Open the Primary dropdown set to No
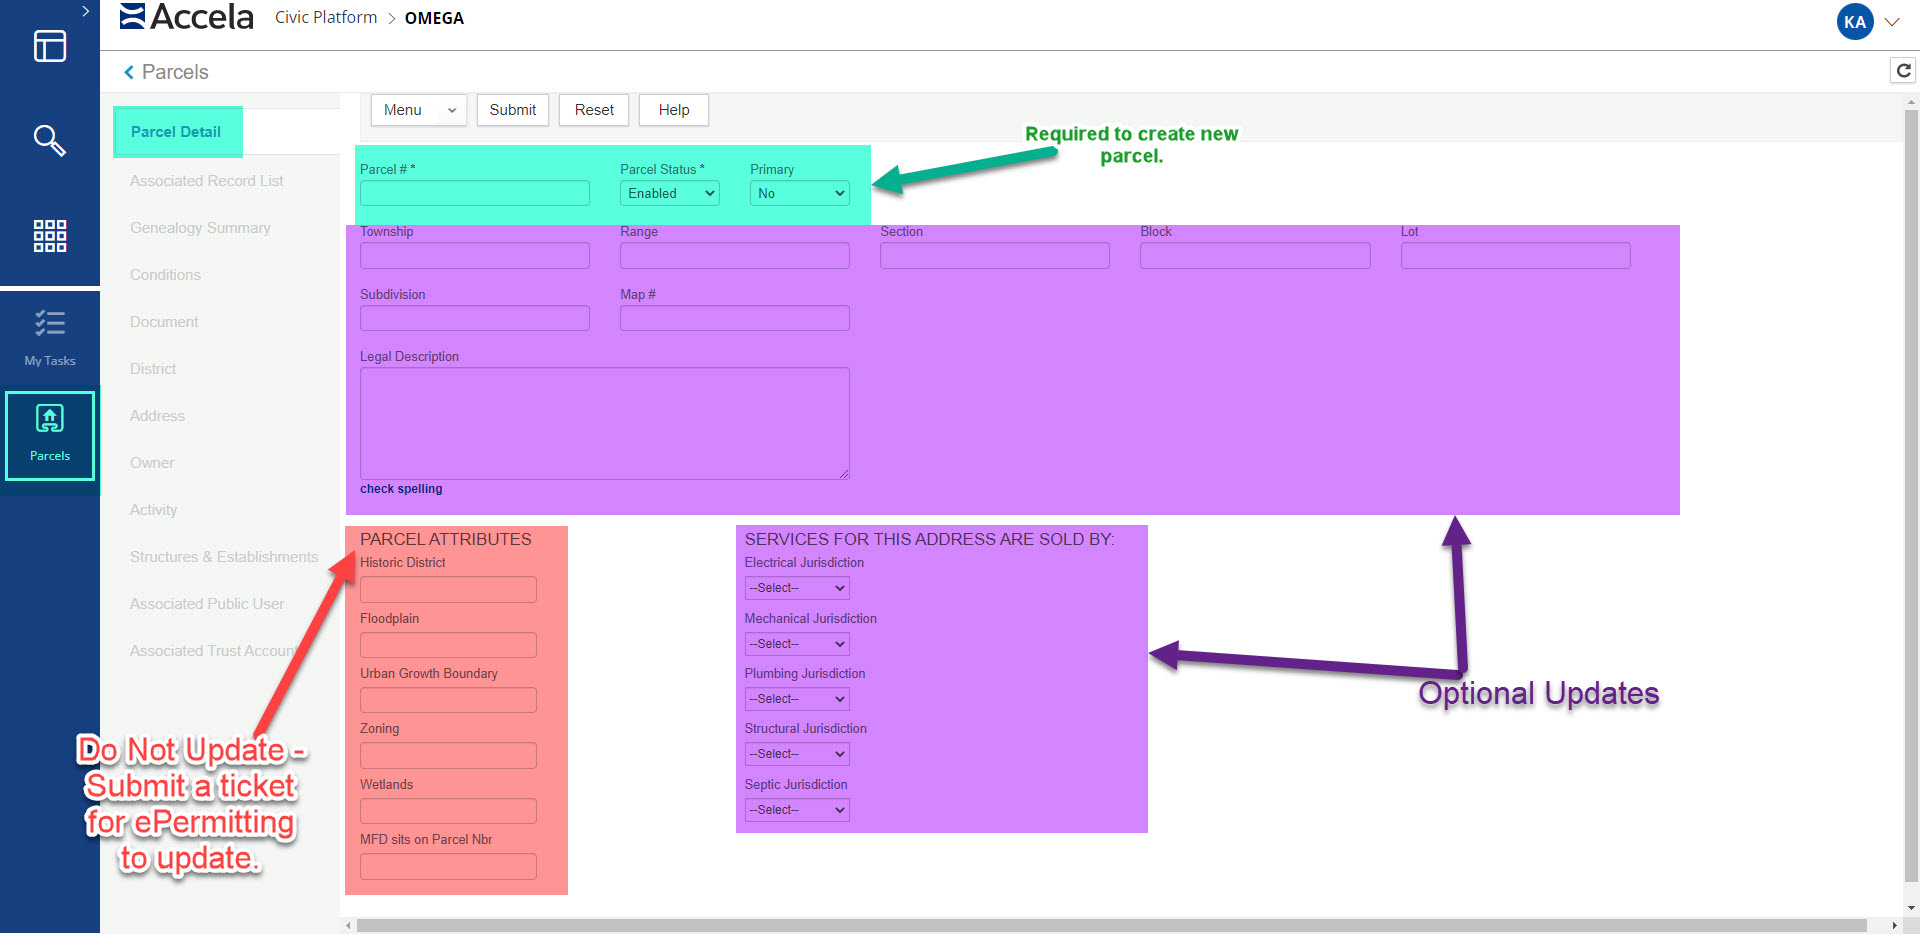 pyautogui.click(x=799, y=194)
